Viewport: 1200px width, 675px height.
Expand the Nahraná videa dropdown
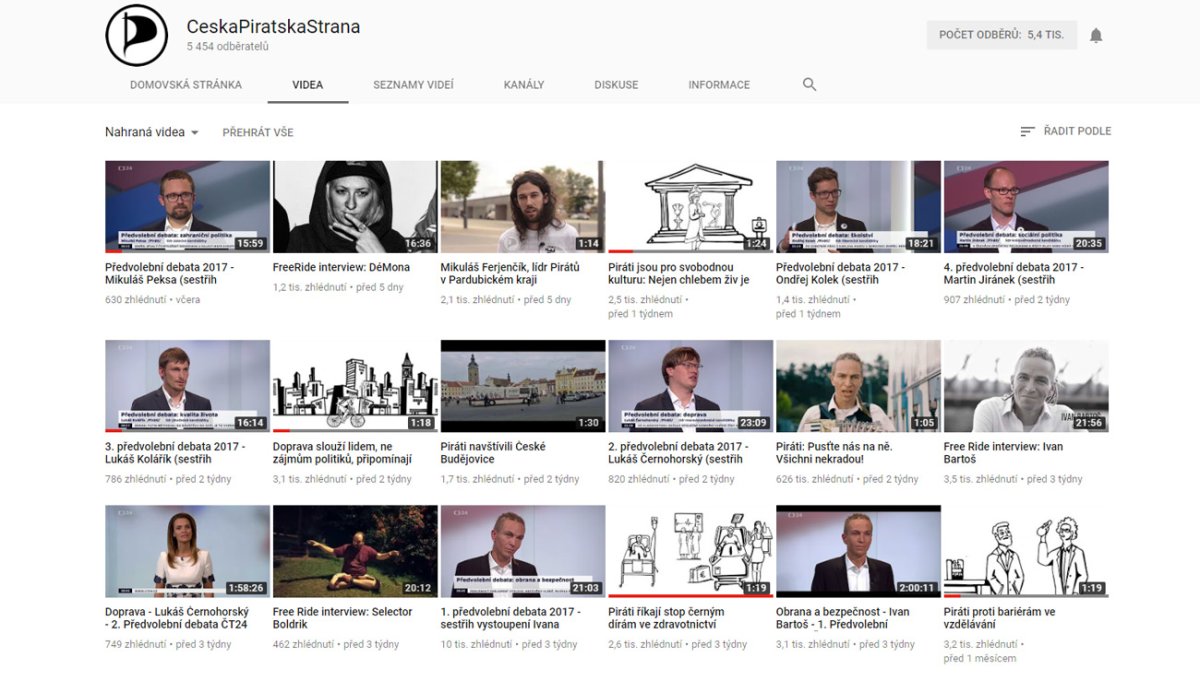pyautogui.click(x=152, y=132)
